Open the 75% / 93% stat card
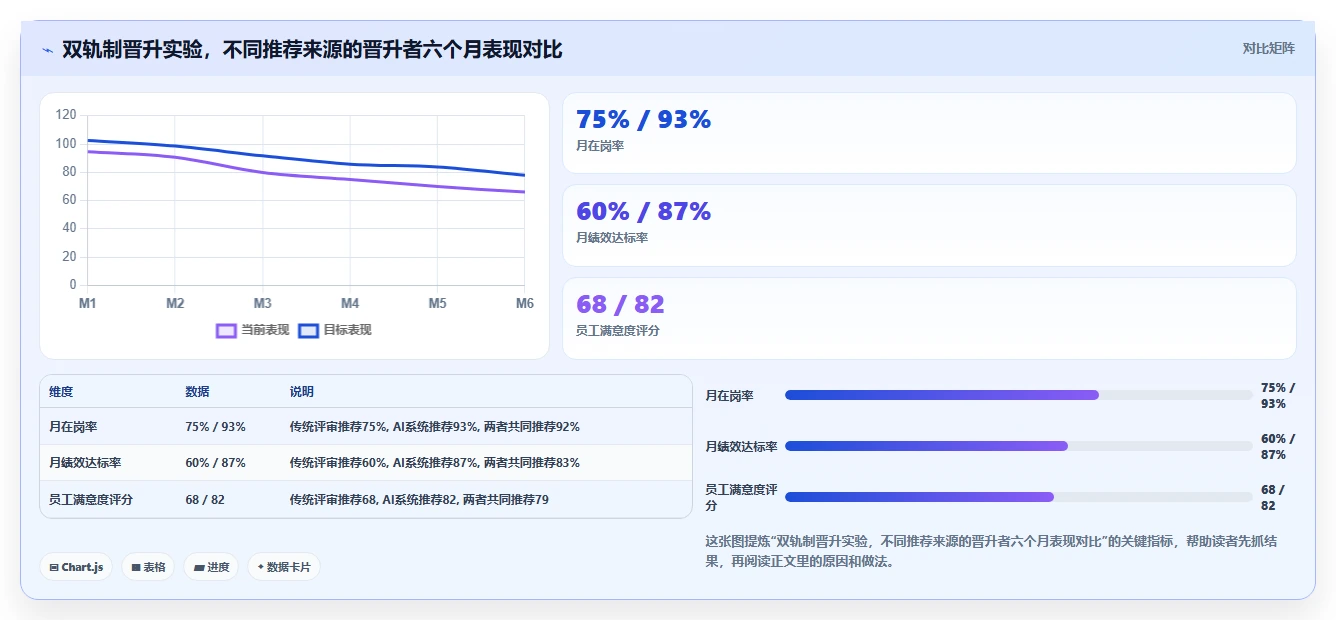The height and width of the screenshot is (620, 1336). [x=929, y=133]
